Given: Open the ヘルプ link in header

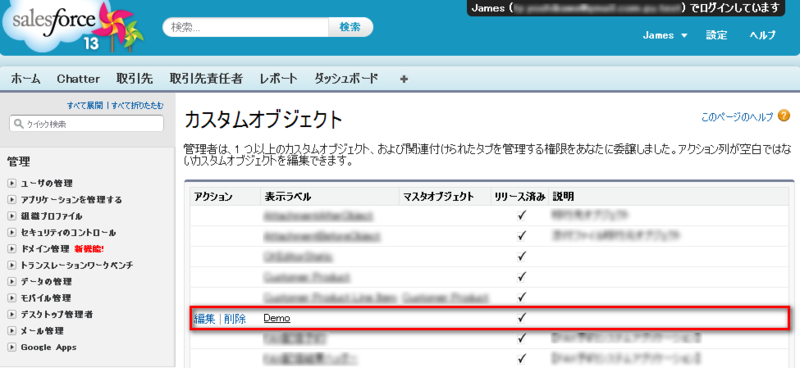Looking at the screenshot, I should pos(762,35).
